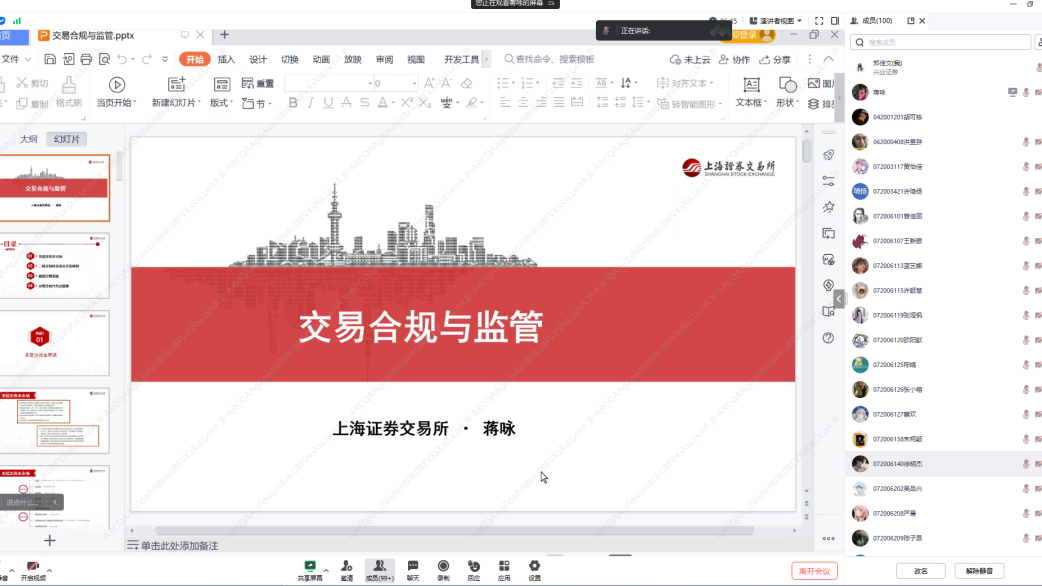The width and height of the screenshot is (1042, 586).
Task: Click the search commands field
Action: pyautogui.click(x=549, y=59)
